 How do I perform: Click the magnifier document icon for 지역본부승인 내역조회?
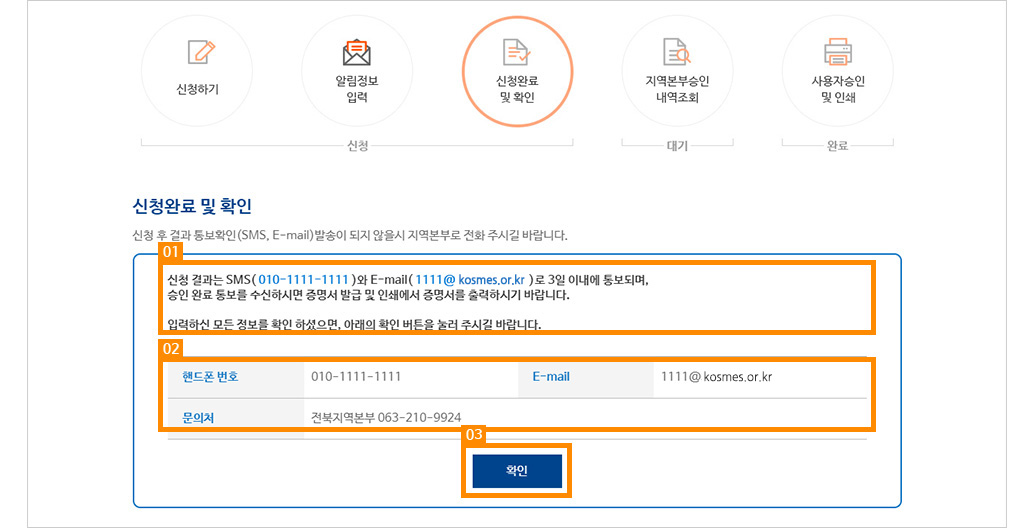coord(677,52)
